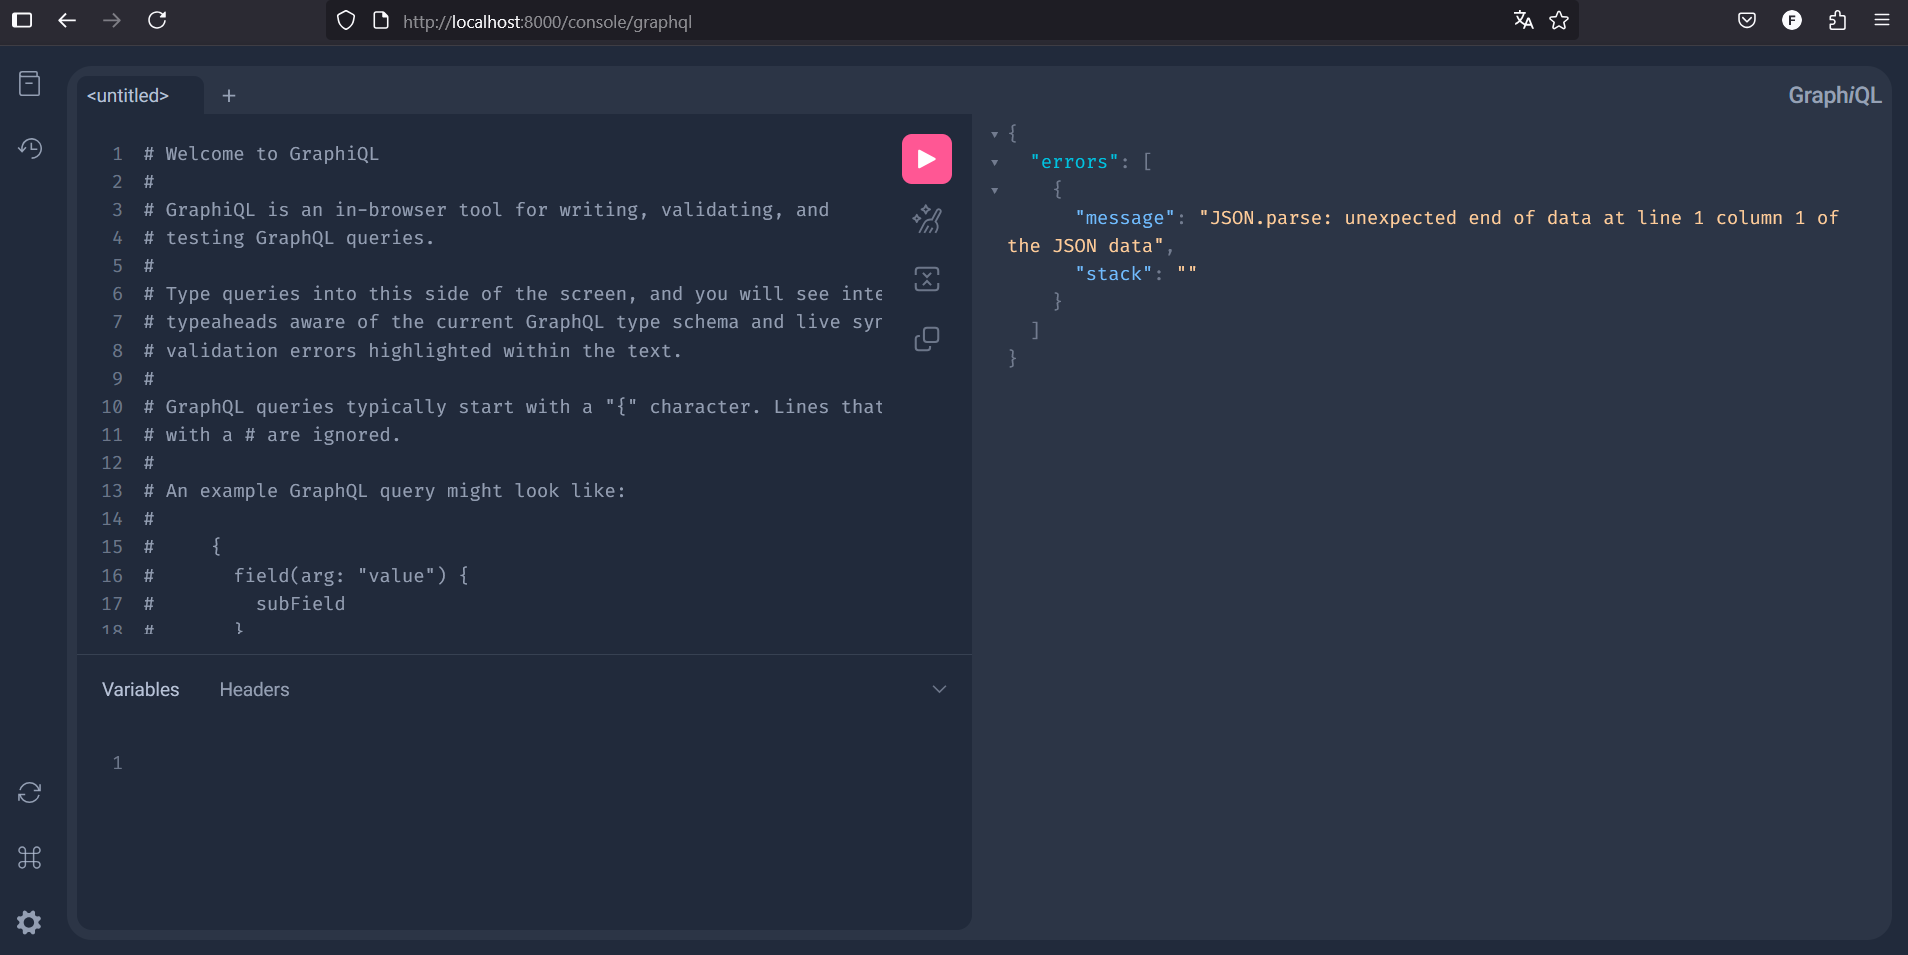Prettify the query with the magic wand icon
1908x955 pixels.
point(927,219)
